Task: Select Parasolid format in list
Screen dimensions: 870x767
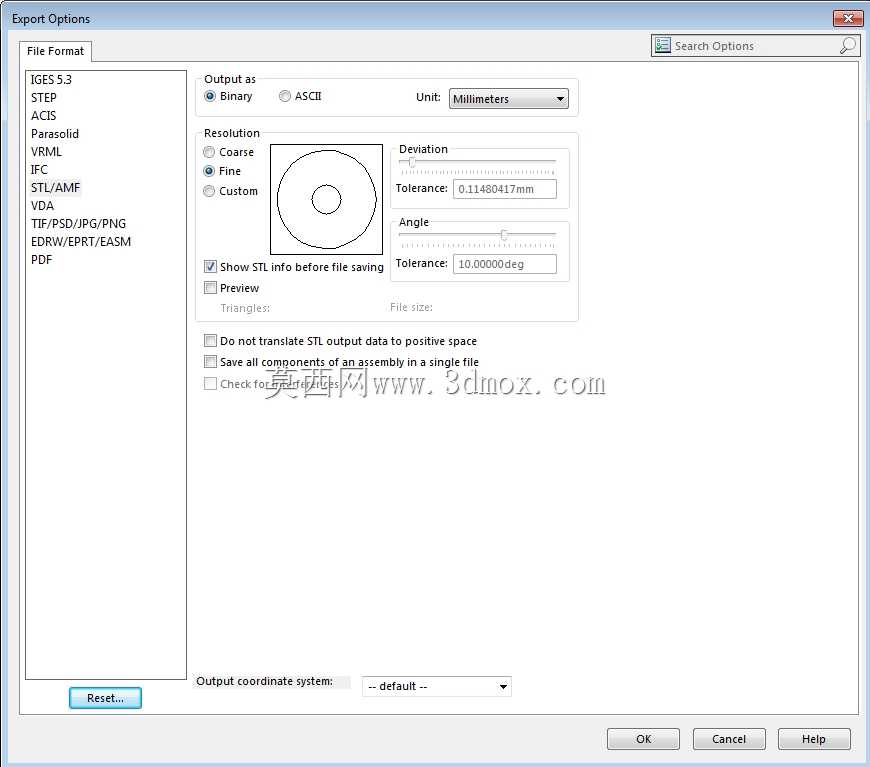Action: coord(55,134)
